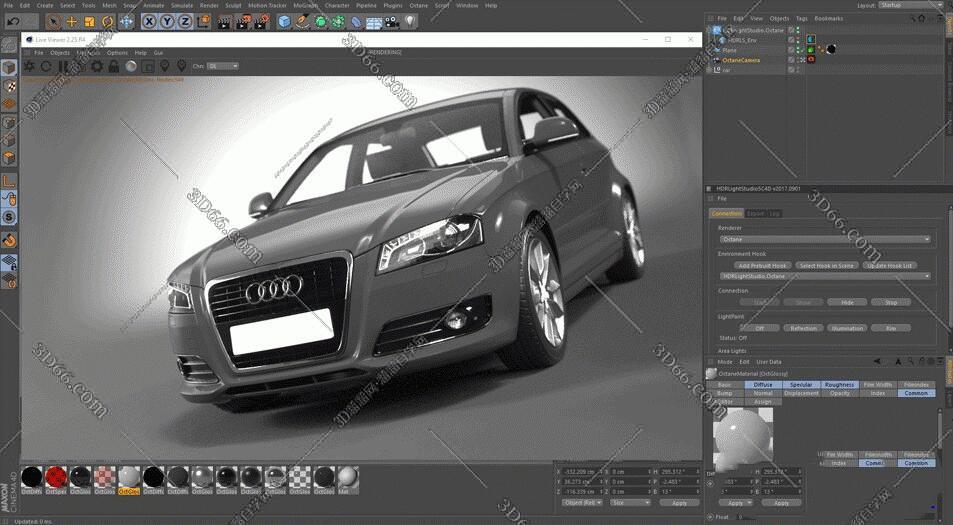Image resolution: width=953 pixels, height=525 pixels.
Task: Click the Live Viewer settings gear icon
Action: 97,66
